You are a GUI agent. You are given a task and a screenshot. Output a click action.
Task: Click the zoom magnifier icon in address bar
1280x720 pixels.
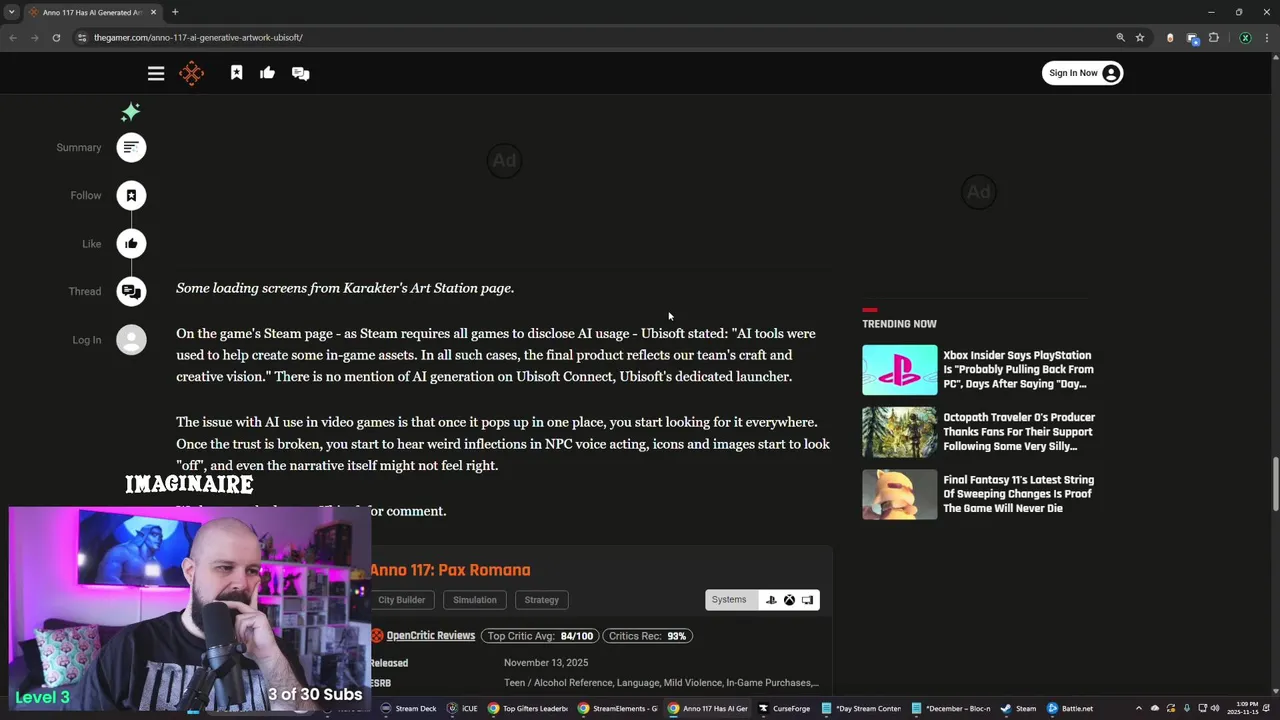pos(1120,37)
